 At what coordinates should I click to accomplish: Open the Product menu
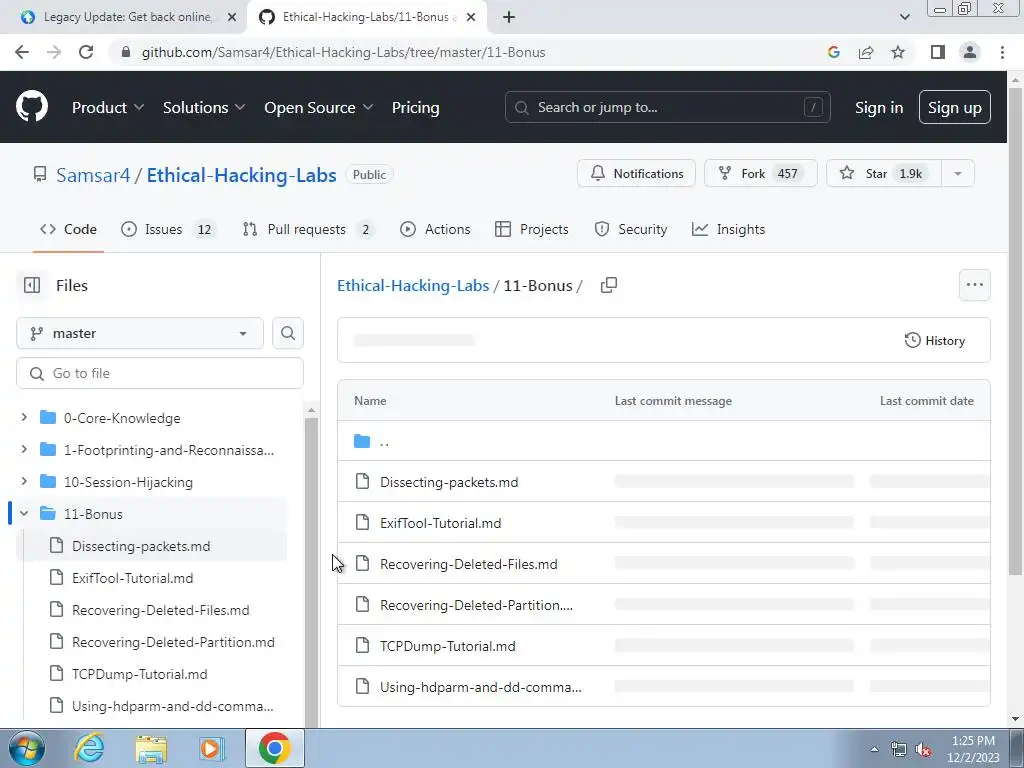[108, 108]
